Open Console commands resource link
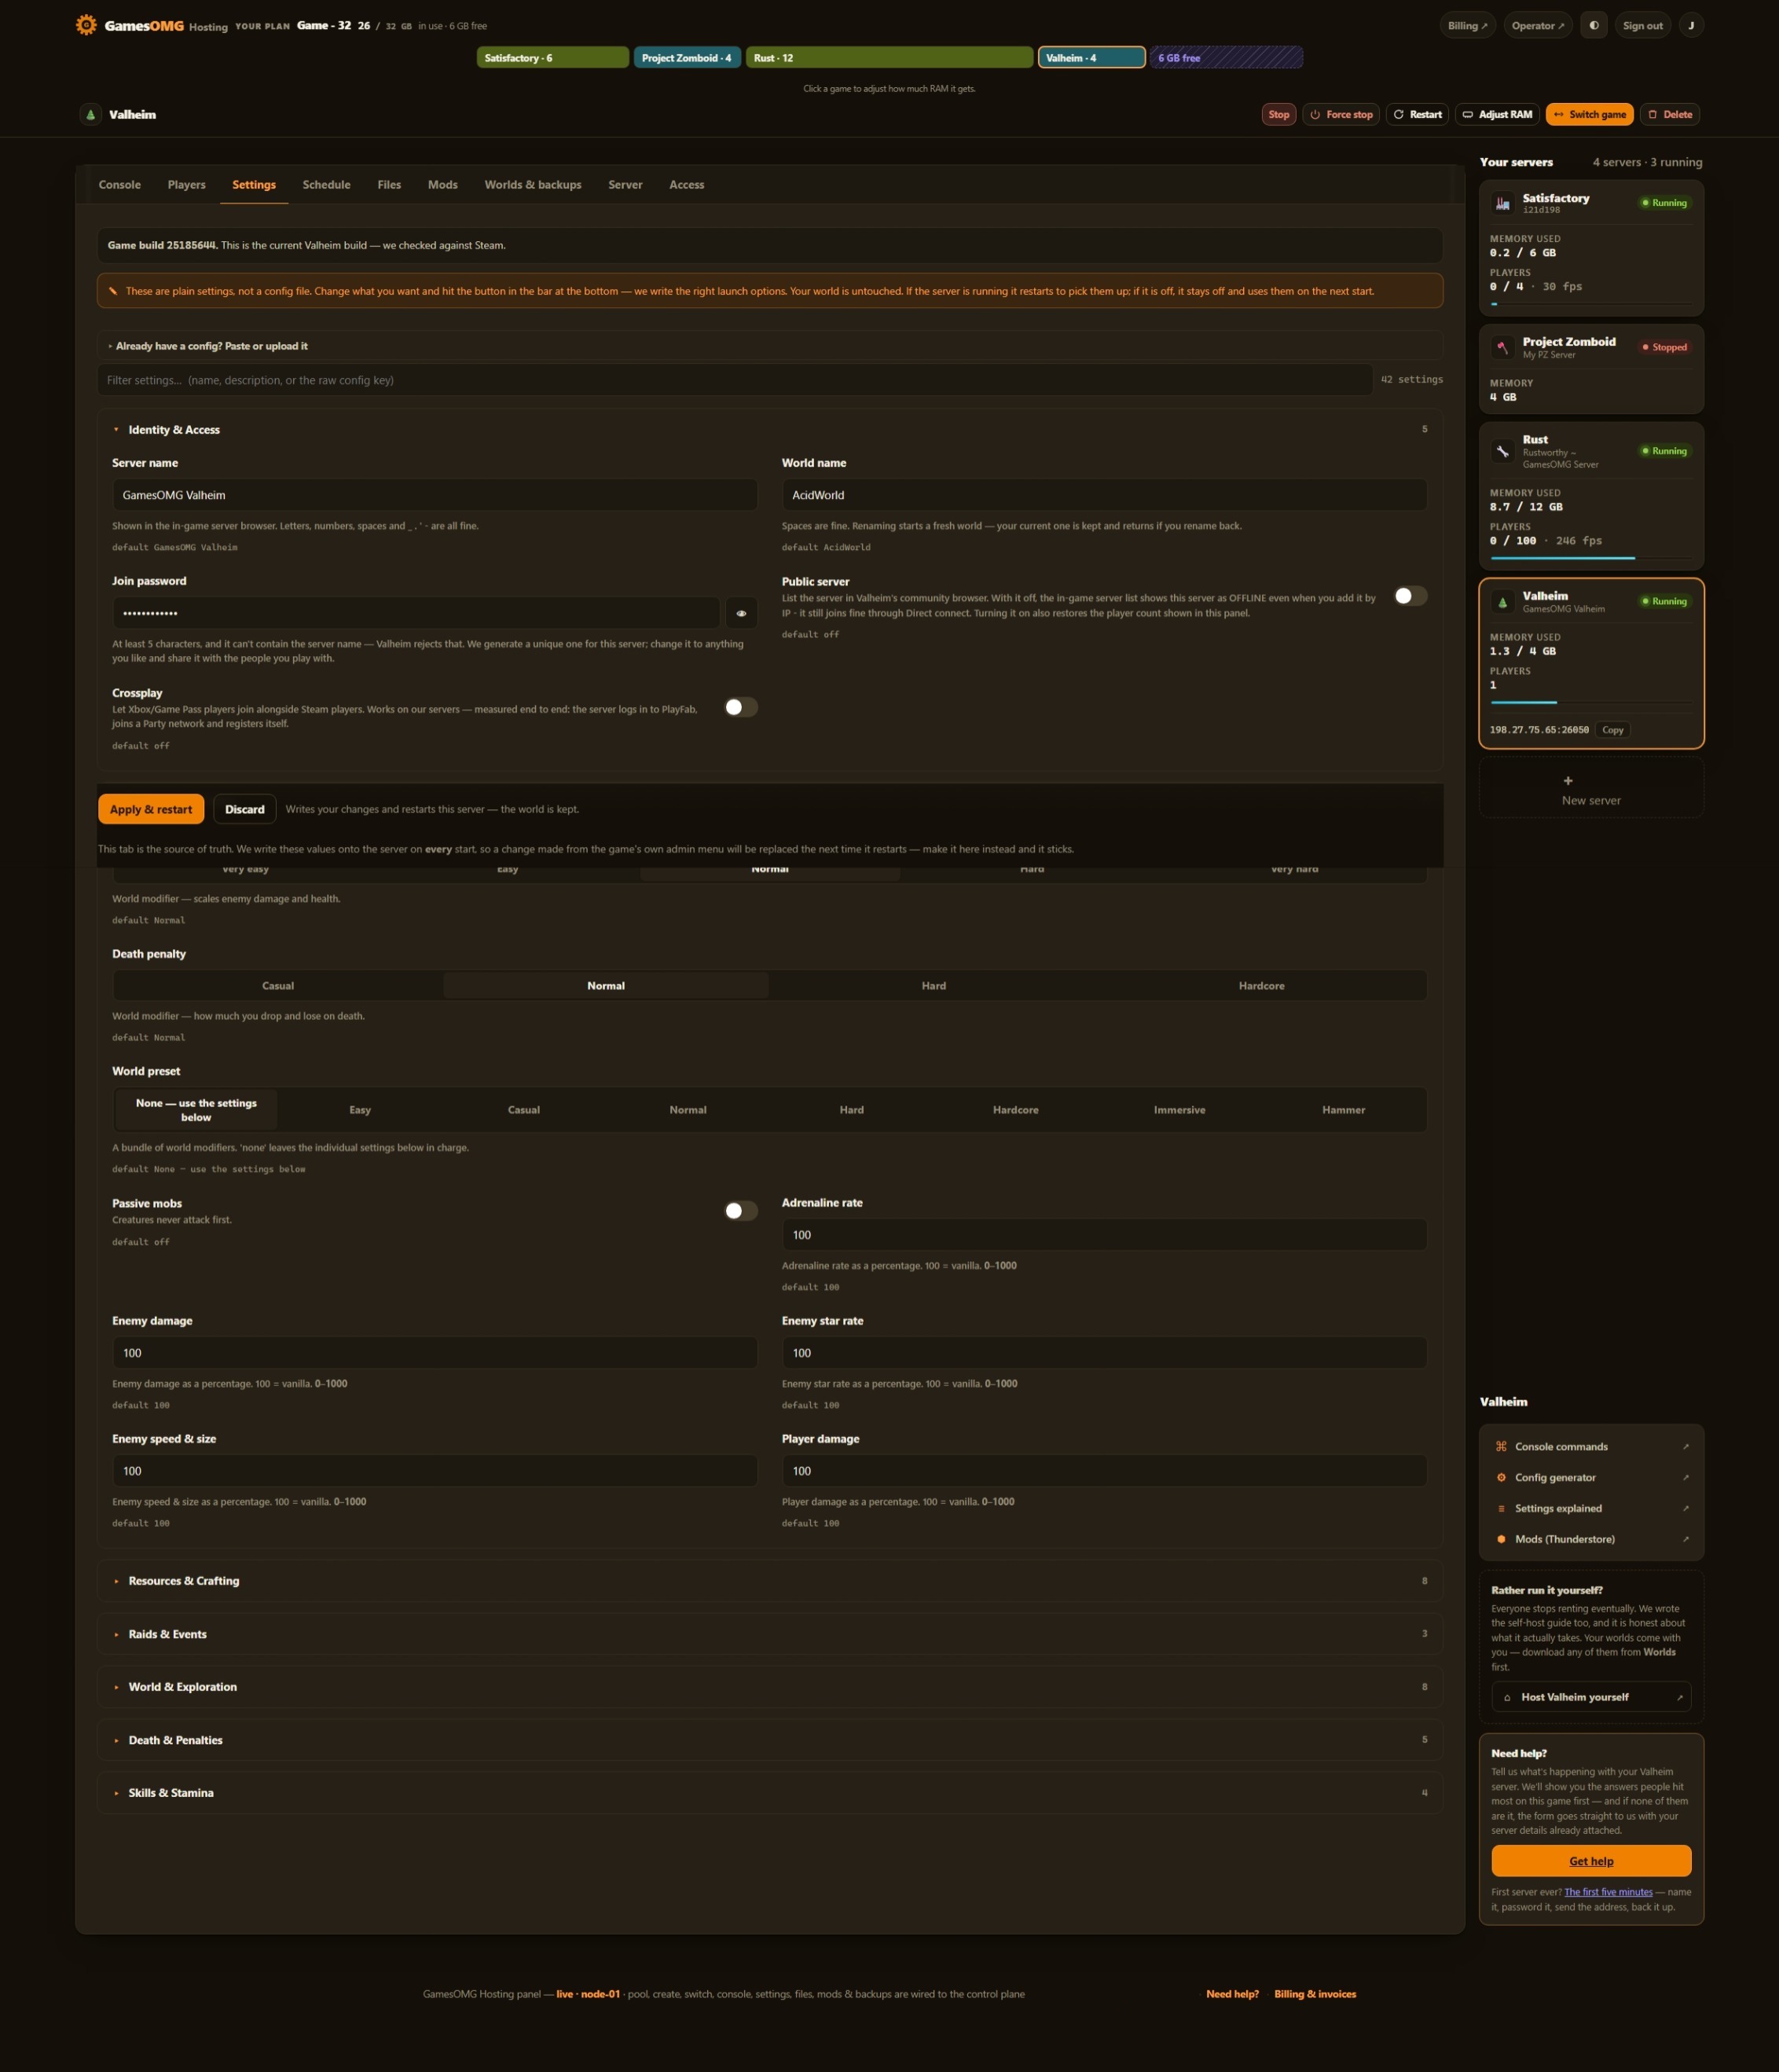Image resolution: width=1779 pixels, height=2072 pixels. coord(1591,1446)
